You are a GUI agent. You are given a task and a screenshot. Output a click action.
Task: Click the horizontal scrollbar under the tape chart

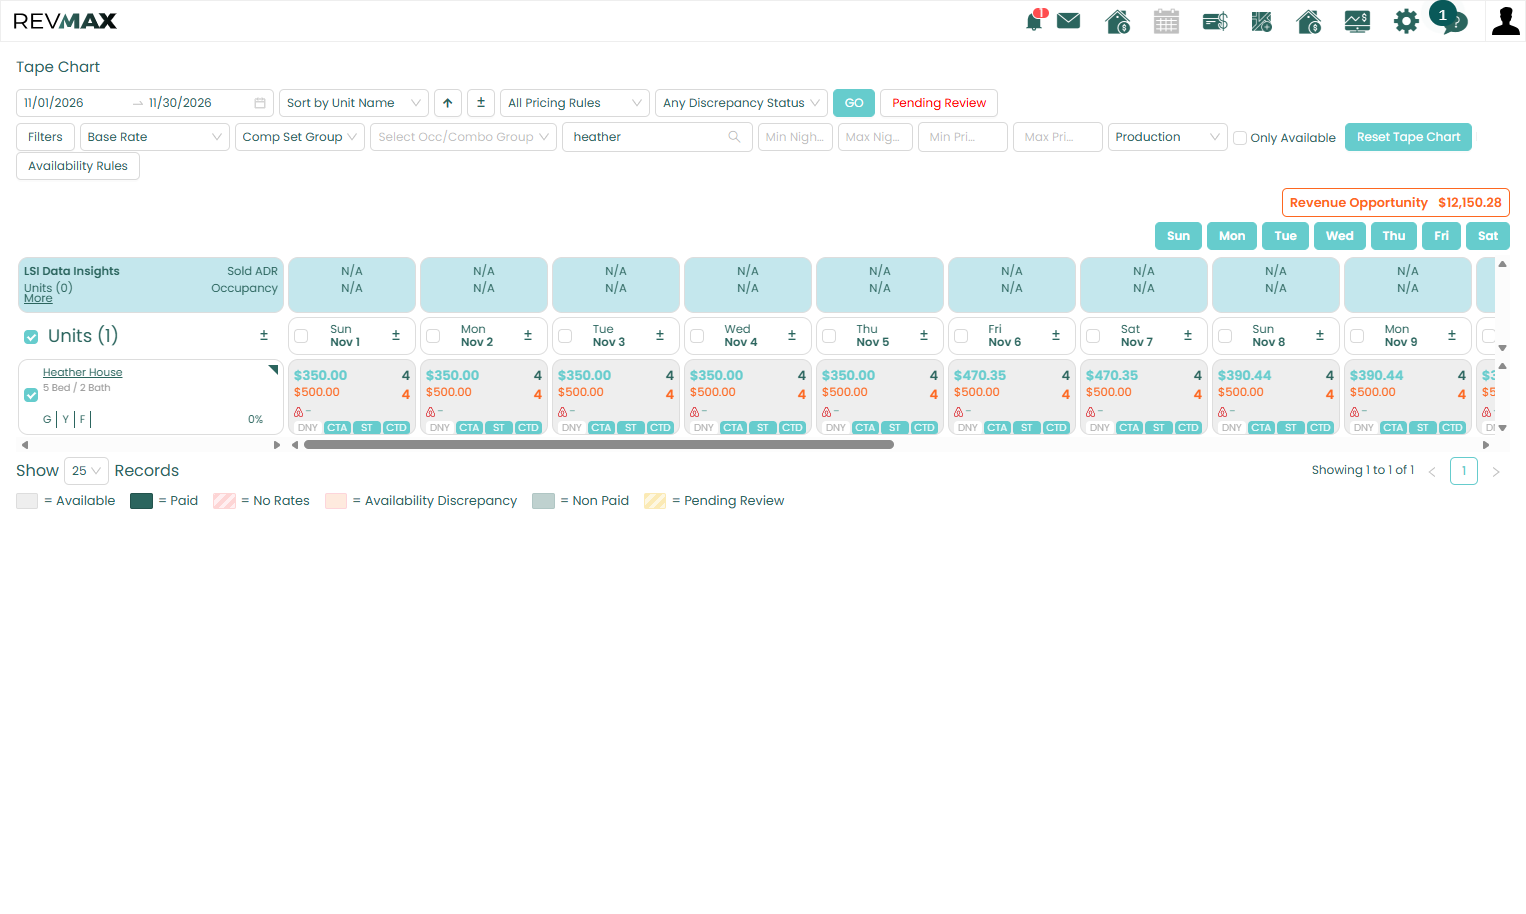tap(599, 445)
